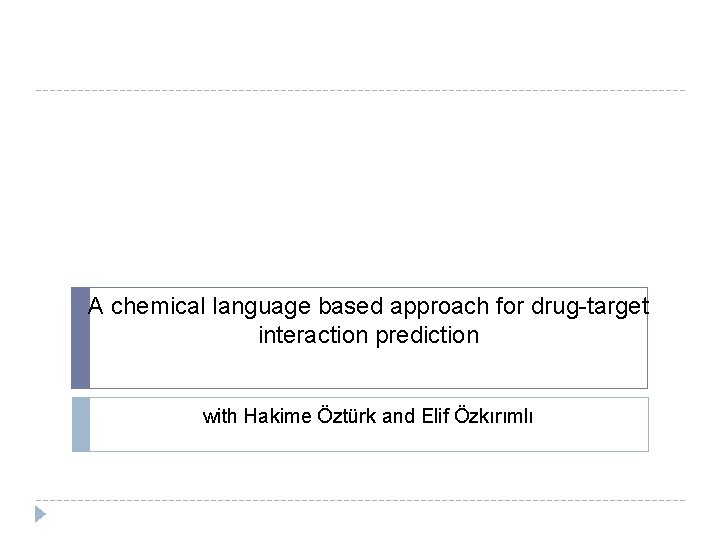Click the blue triangle arrow icon

click(x=40, y=514)
